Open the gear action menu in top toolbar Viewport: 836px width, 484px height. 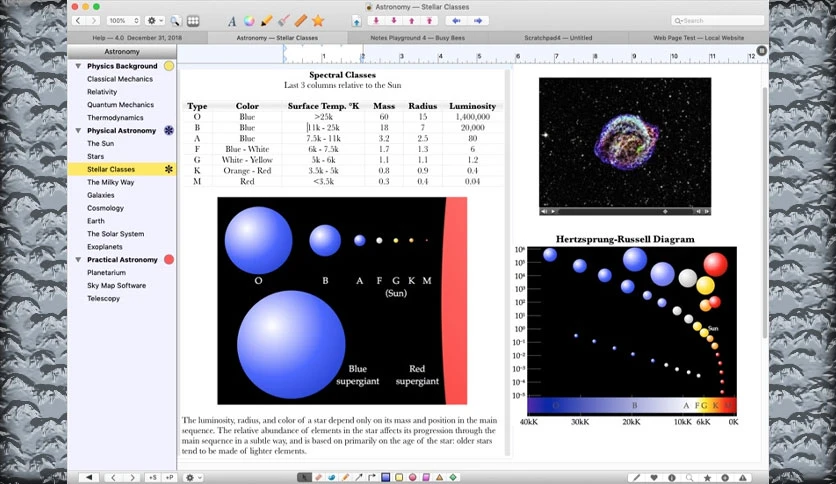(155, 20)
